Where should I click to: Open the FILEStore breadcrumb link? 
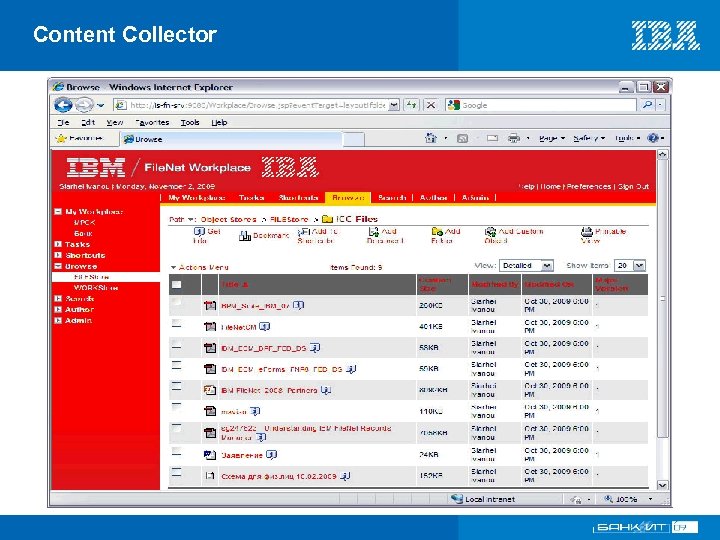coord(289,219)
